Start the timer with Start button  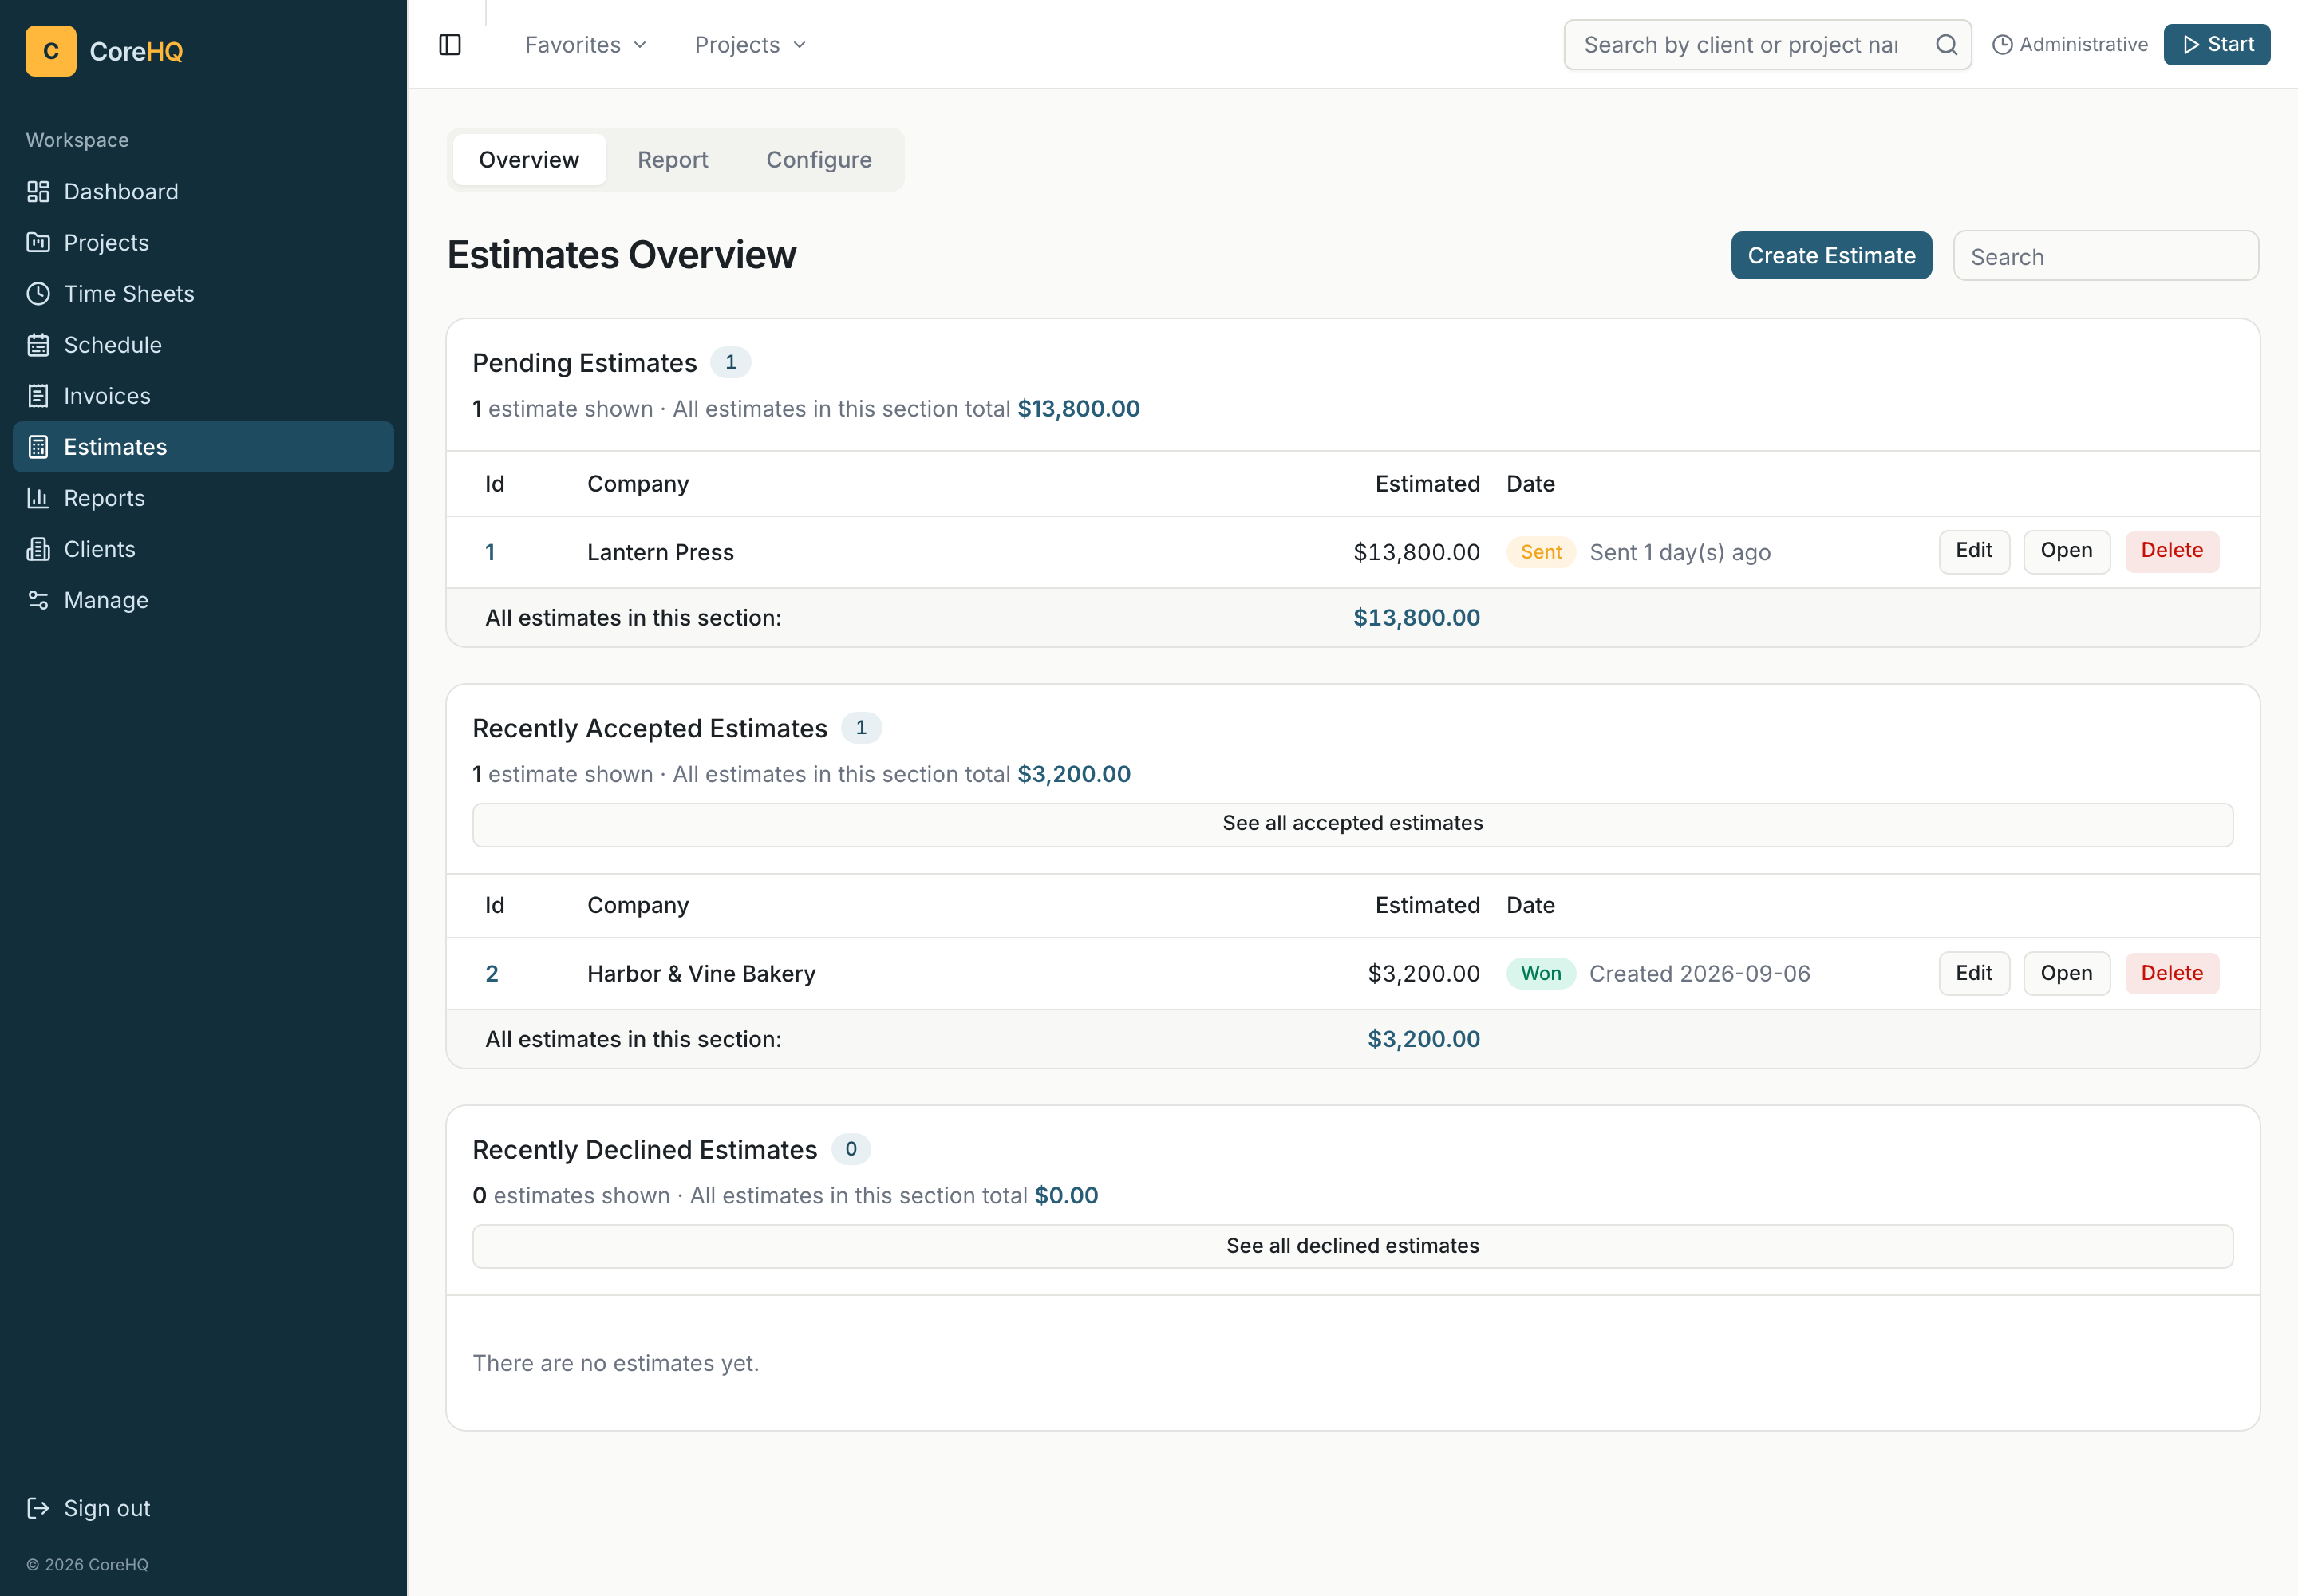2216,45
